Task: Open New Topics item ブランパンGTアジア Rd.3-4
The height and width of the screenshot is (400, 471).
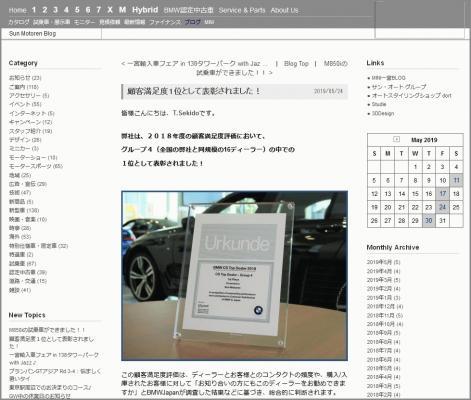Action: coord(55,375)
